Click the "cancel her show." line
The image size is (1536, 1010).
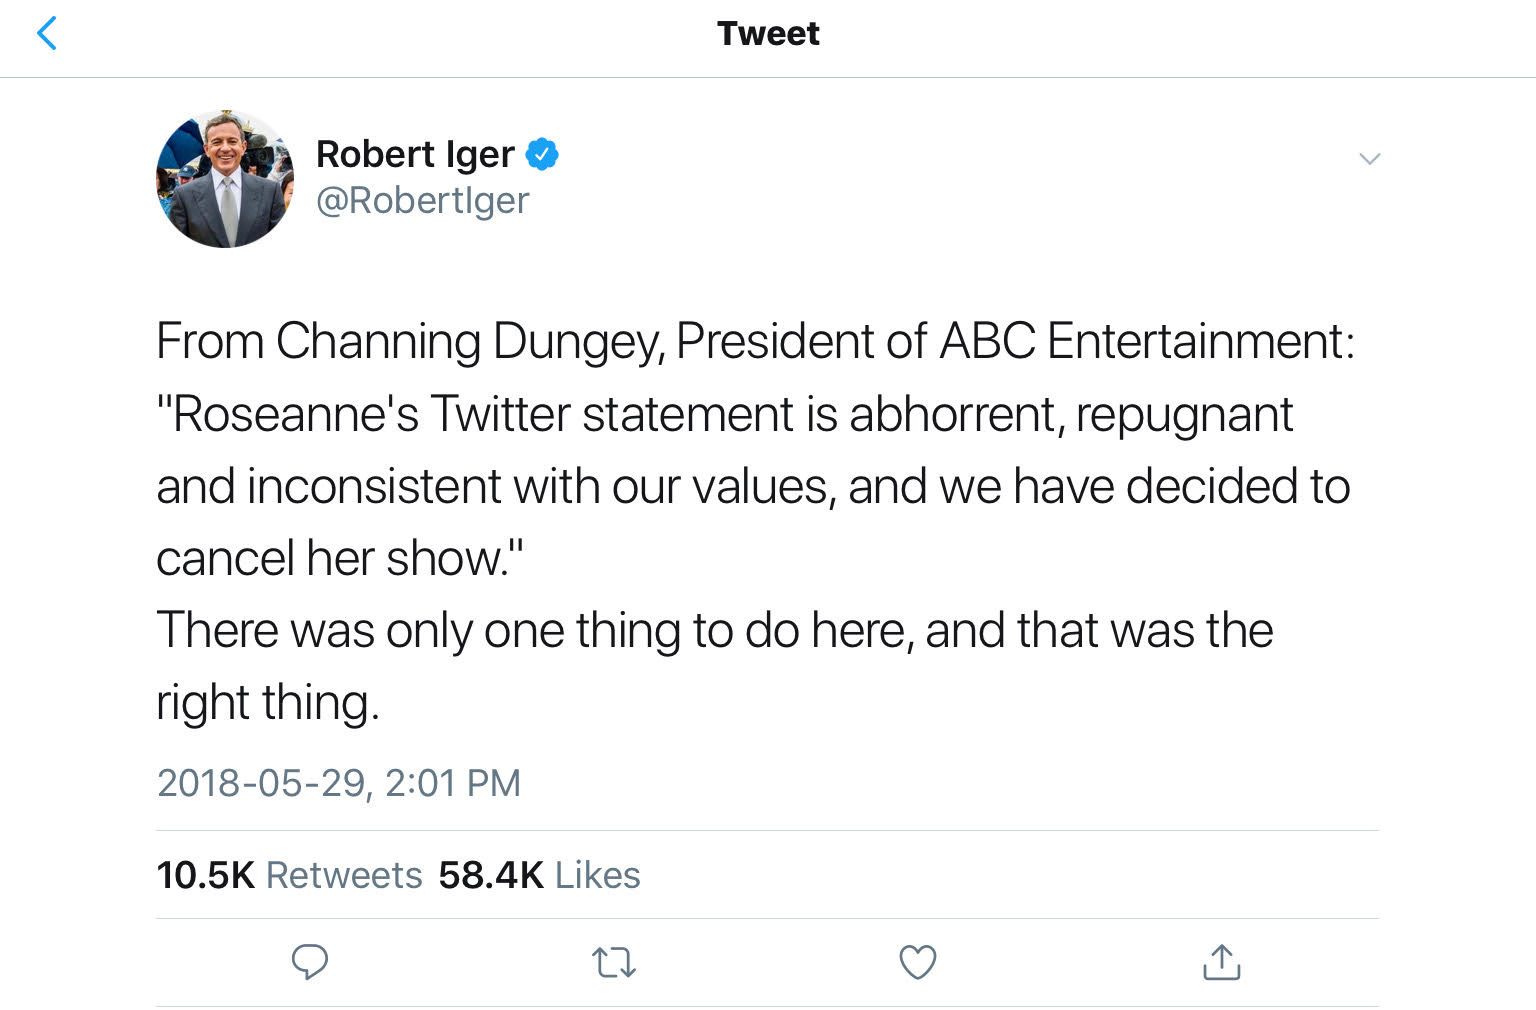(x=340, y=558)
